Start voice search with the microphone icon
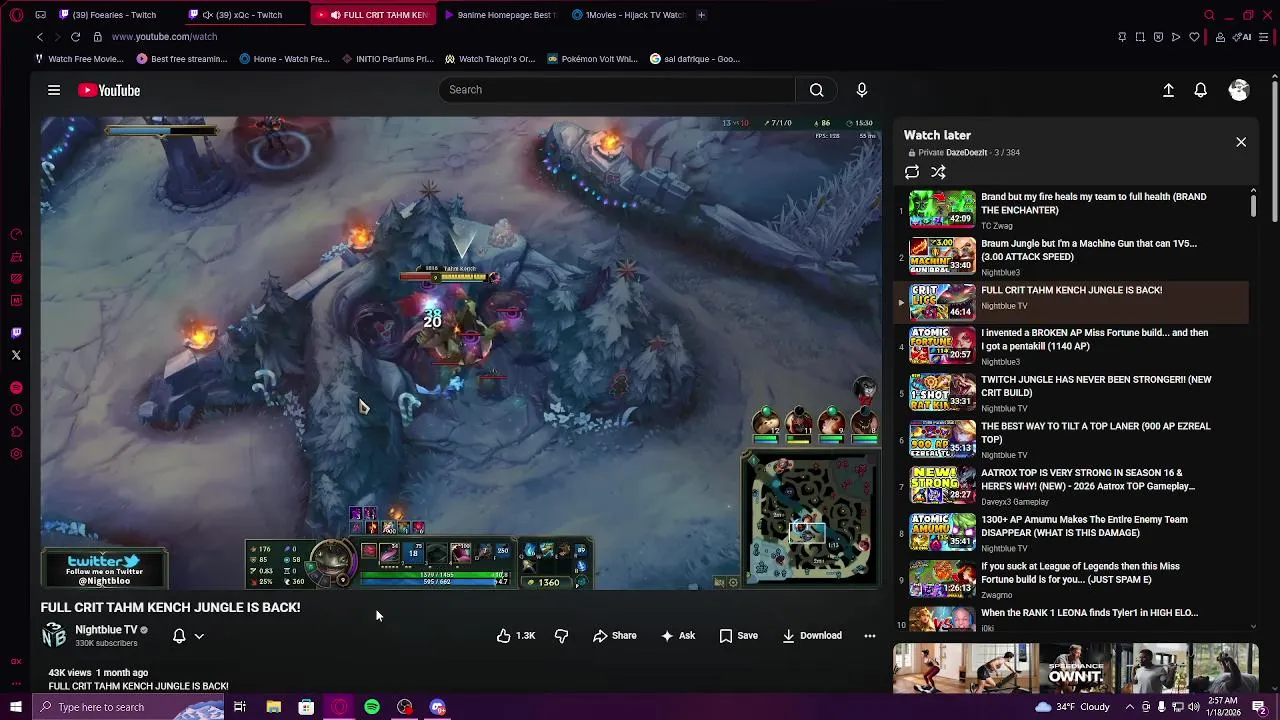1280x720 pixels. pyautogui.click(x=862, y=90)
